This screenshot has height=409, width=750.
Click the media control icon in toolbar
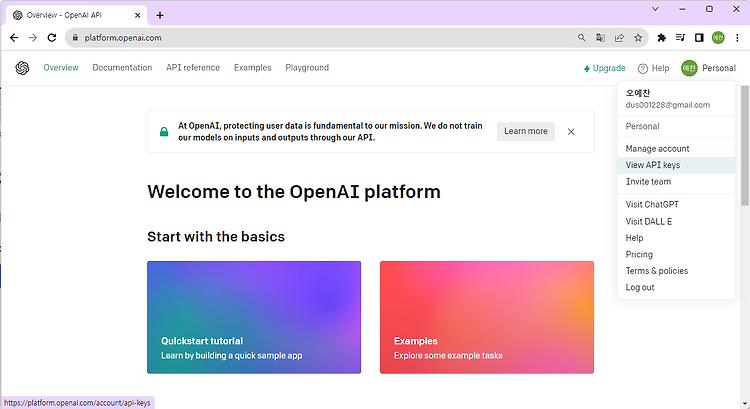[x=680, y=37]
